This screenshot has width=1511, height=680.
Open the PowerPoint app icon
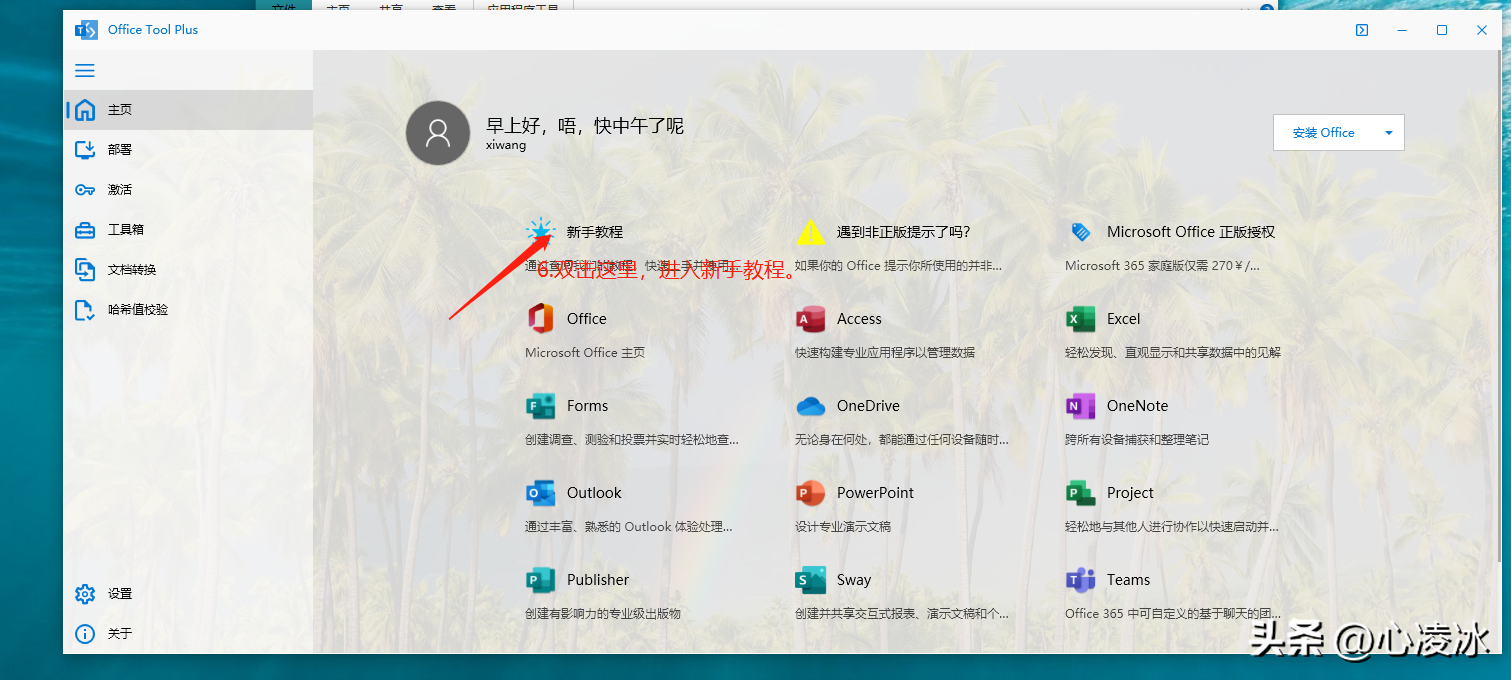[811, 493]
